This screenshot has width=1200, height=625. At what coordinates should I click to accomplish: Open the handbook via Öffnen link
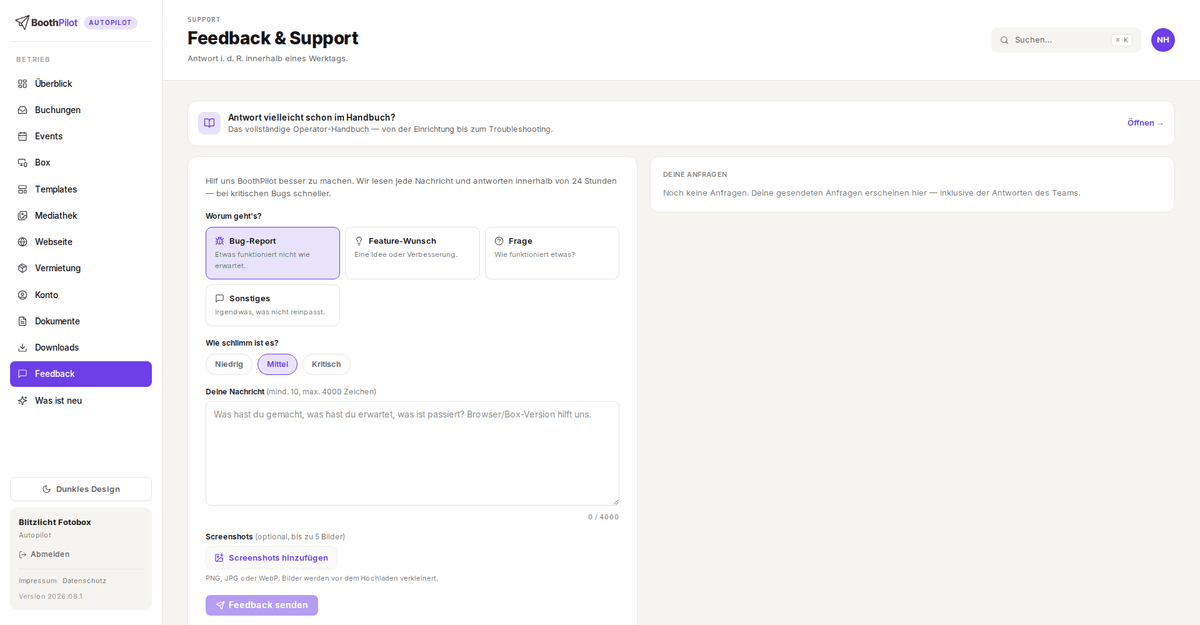1145,123
